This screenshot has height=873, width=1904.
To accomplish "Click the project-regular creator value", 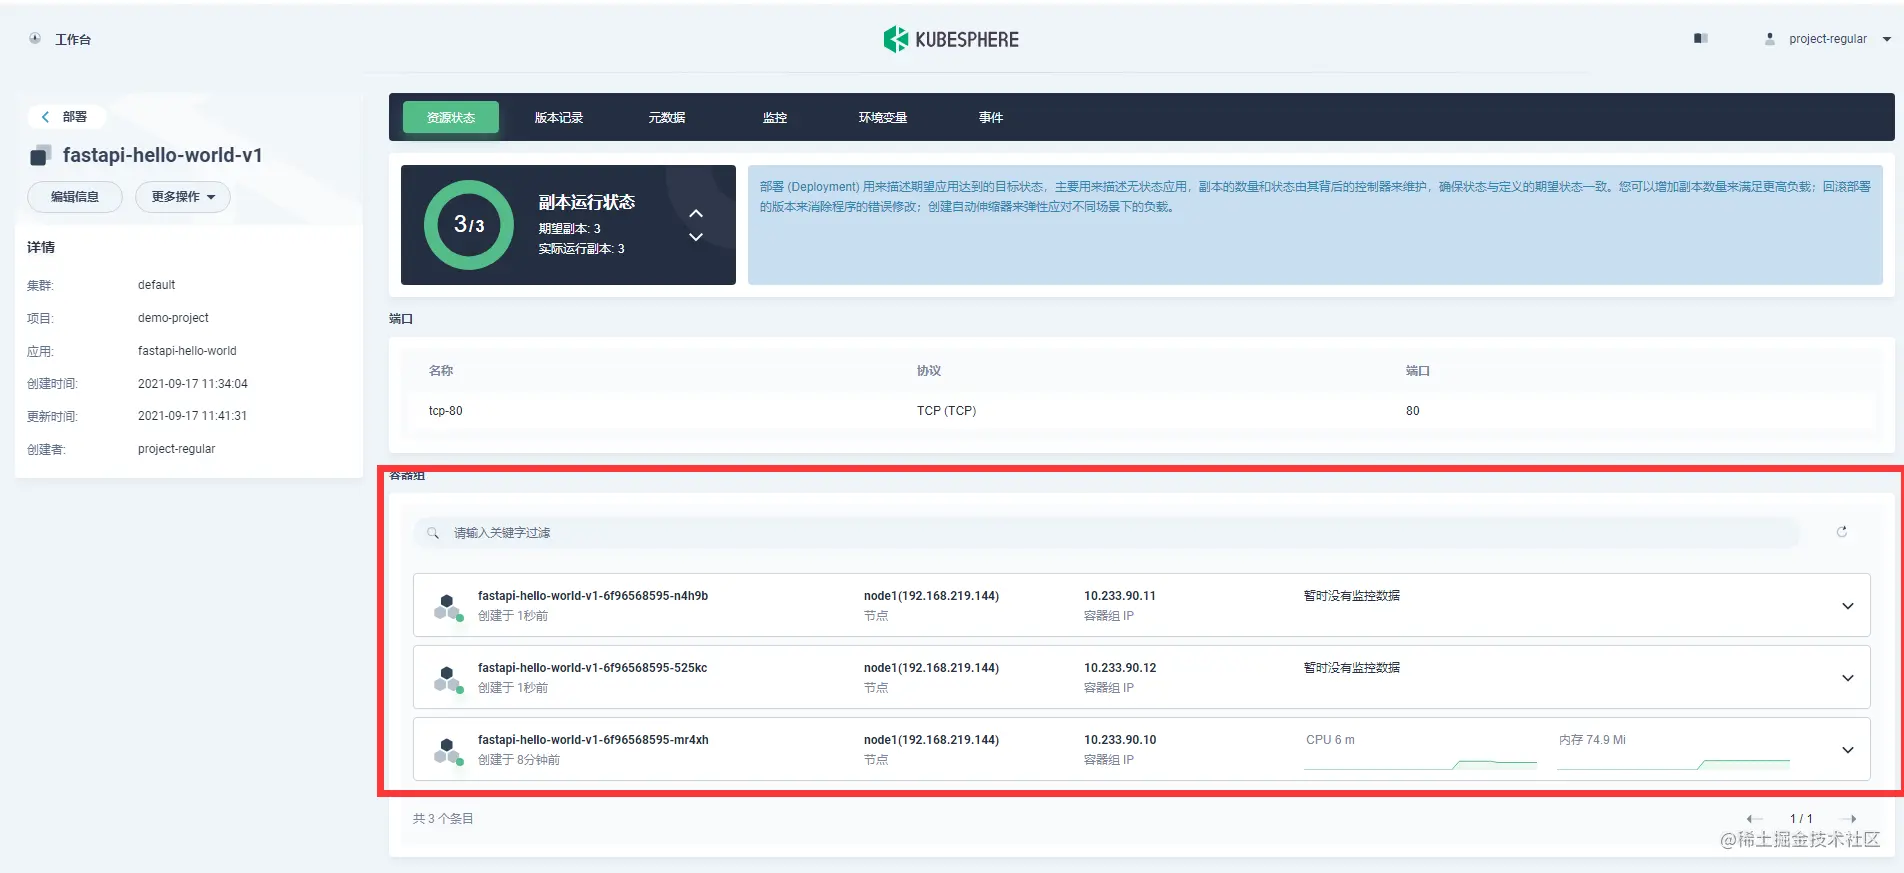I will [x=176, y=449].
